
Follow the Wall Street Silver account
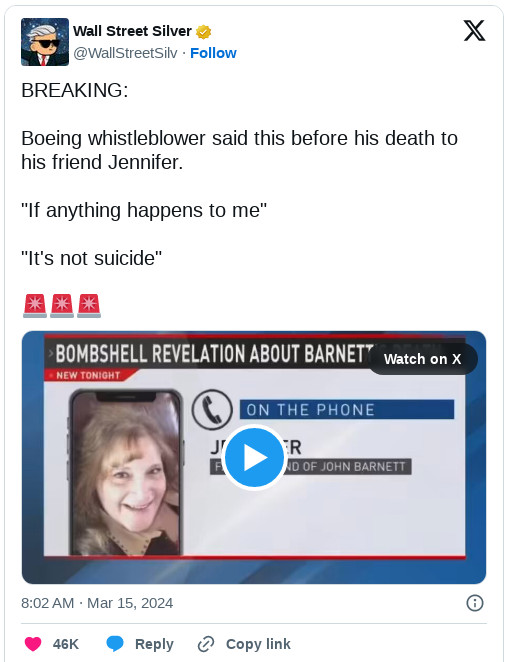(213, 53)
